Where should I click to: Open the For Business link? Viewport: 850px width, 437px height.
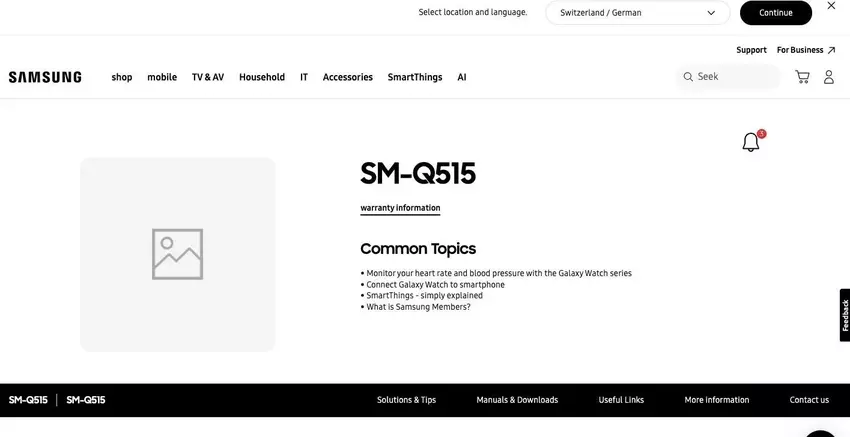pos(805,50)
